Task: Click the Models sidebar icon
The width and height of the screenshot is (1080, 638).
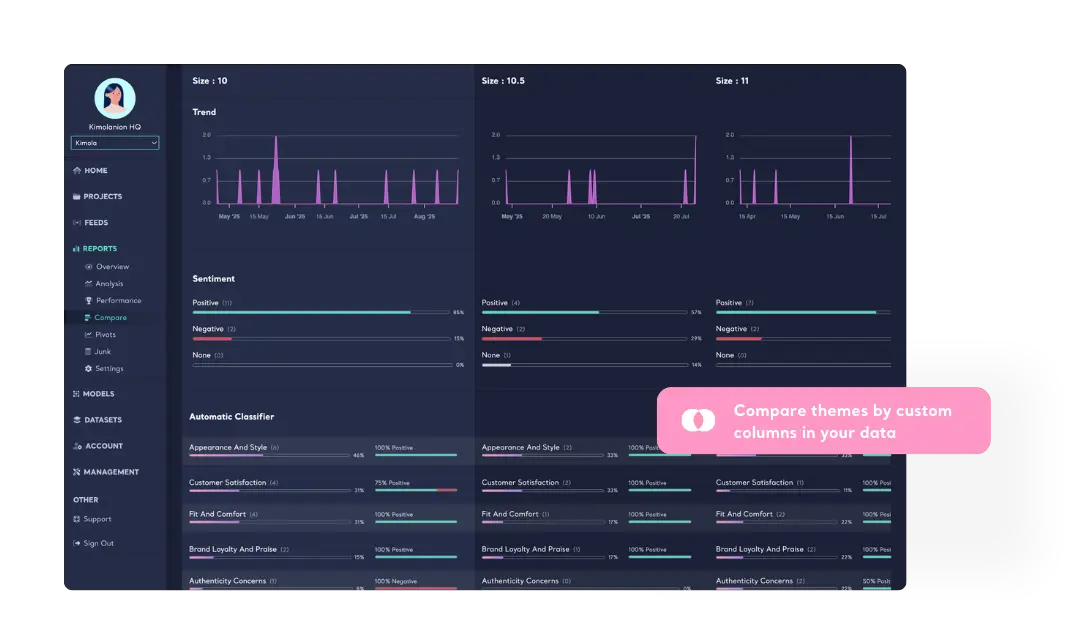Action: click(77, 393)
